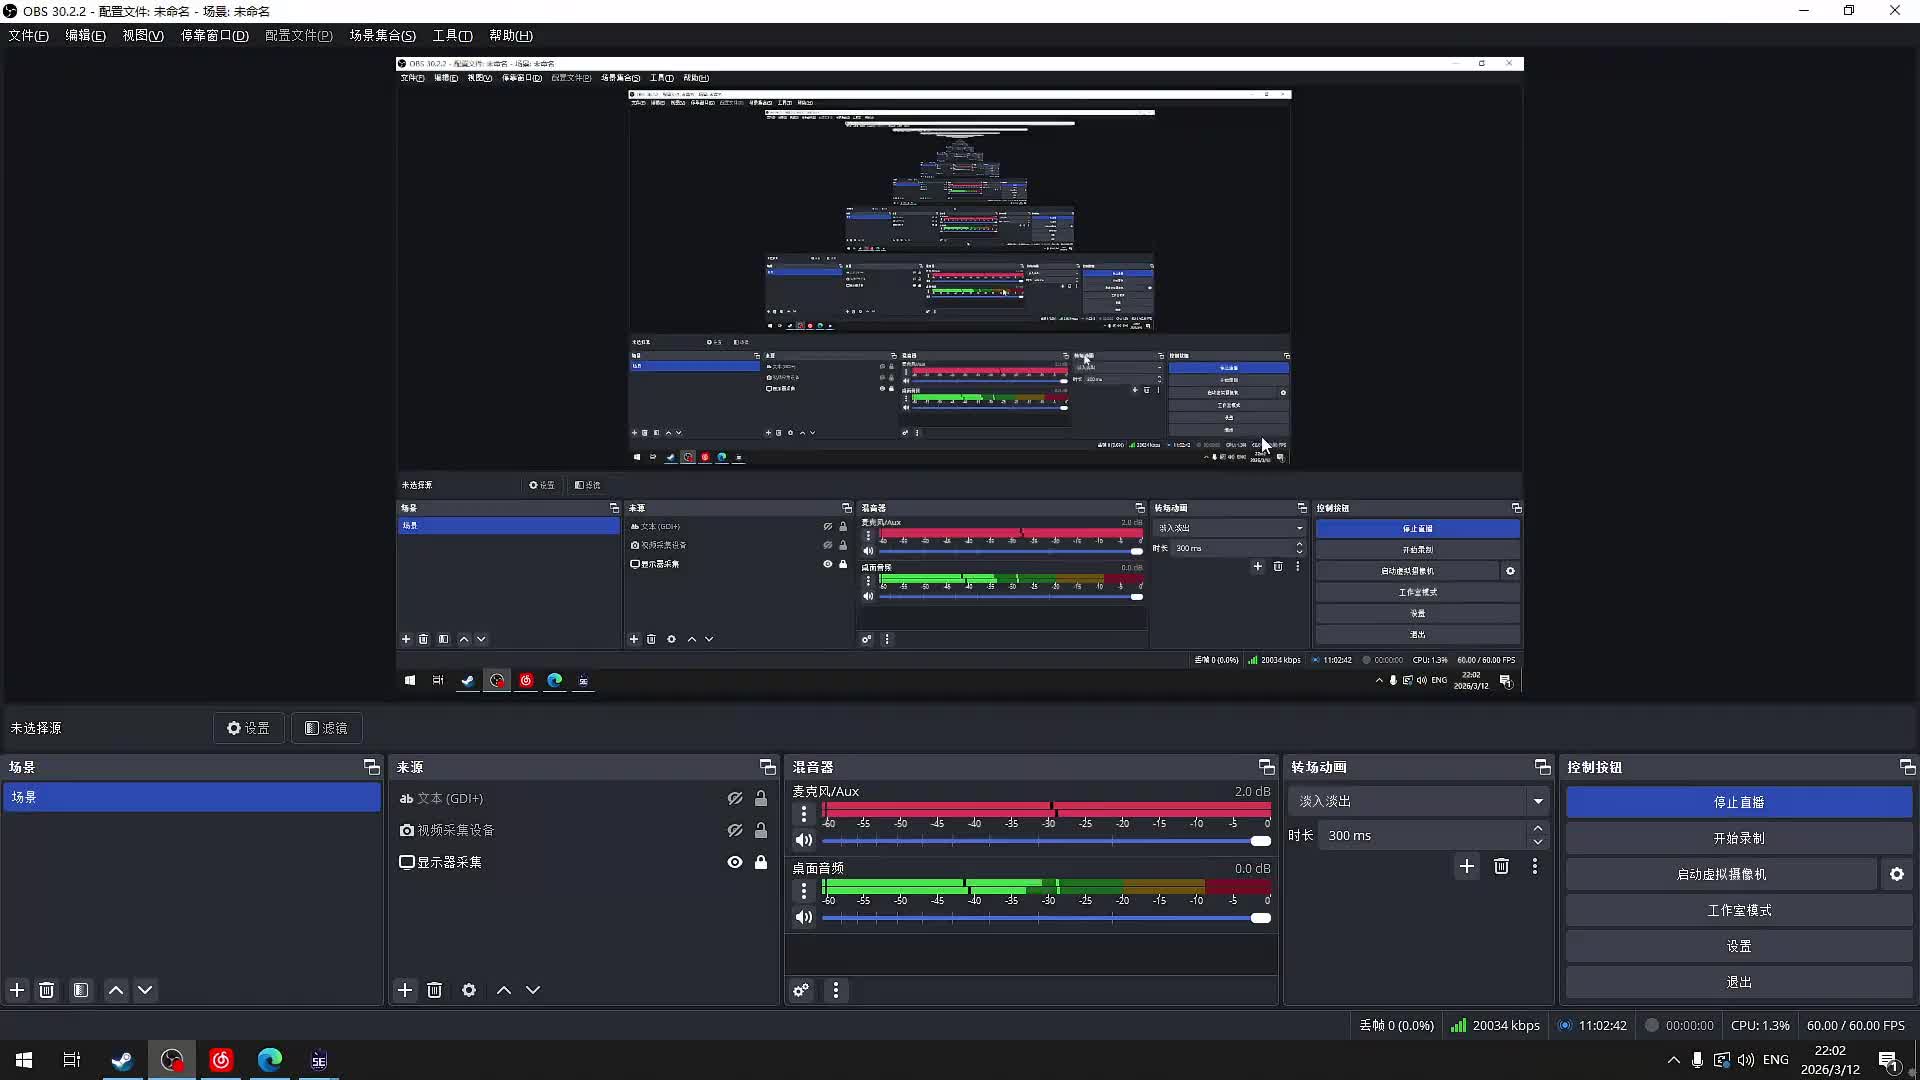Open scene filters icon in Scenes panel
Viewport: 1920px width, 1080px height.
81,990
